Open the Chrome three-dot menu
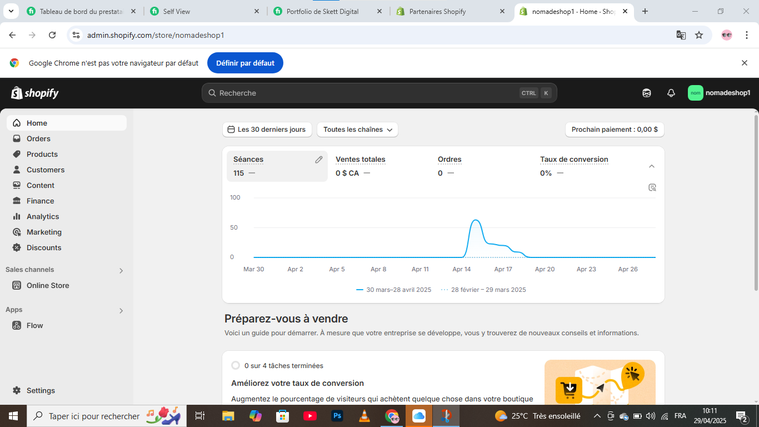This screenshot has width=759, height=427. [746, 35]
